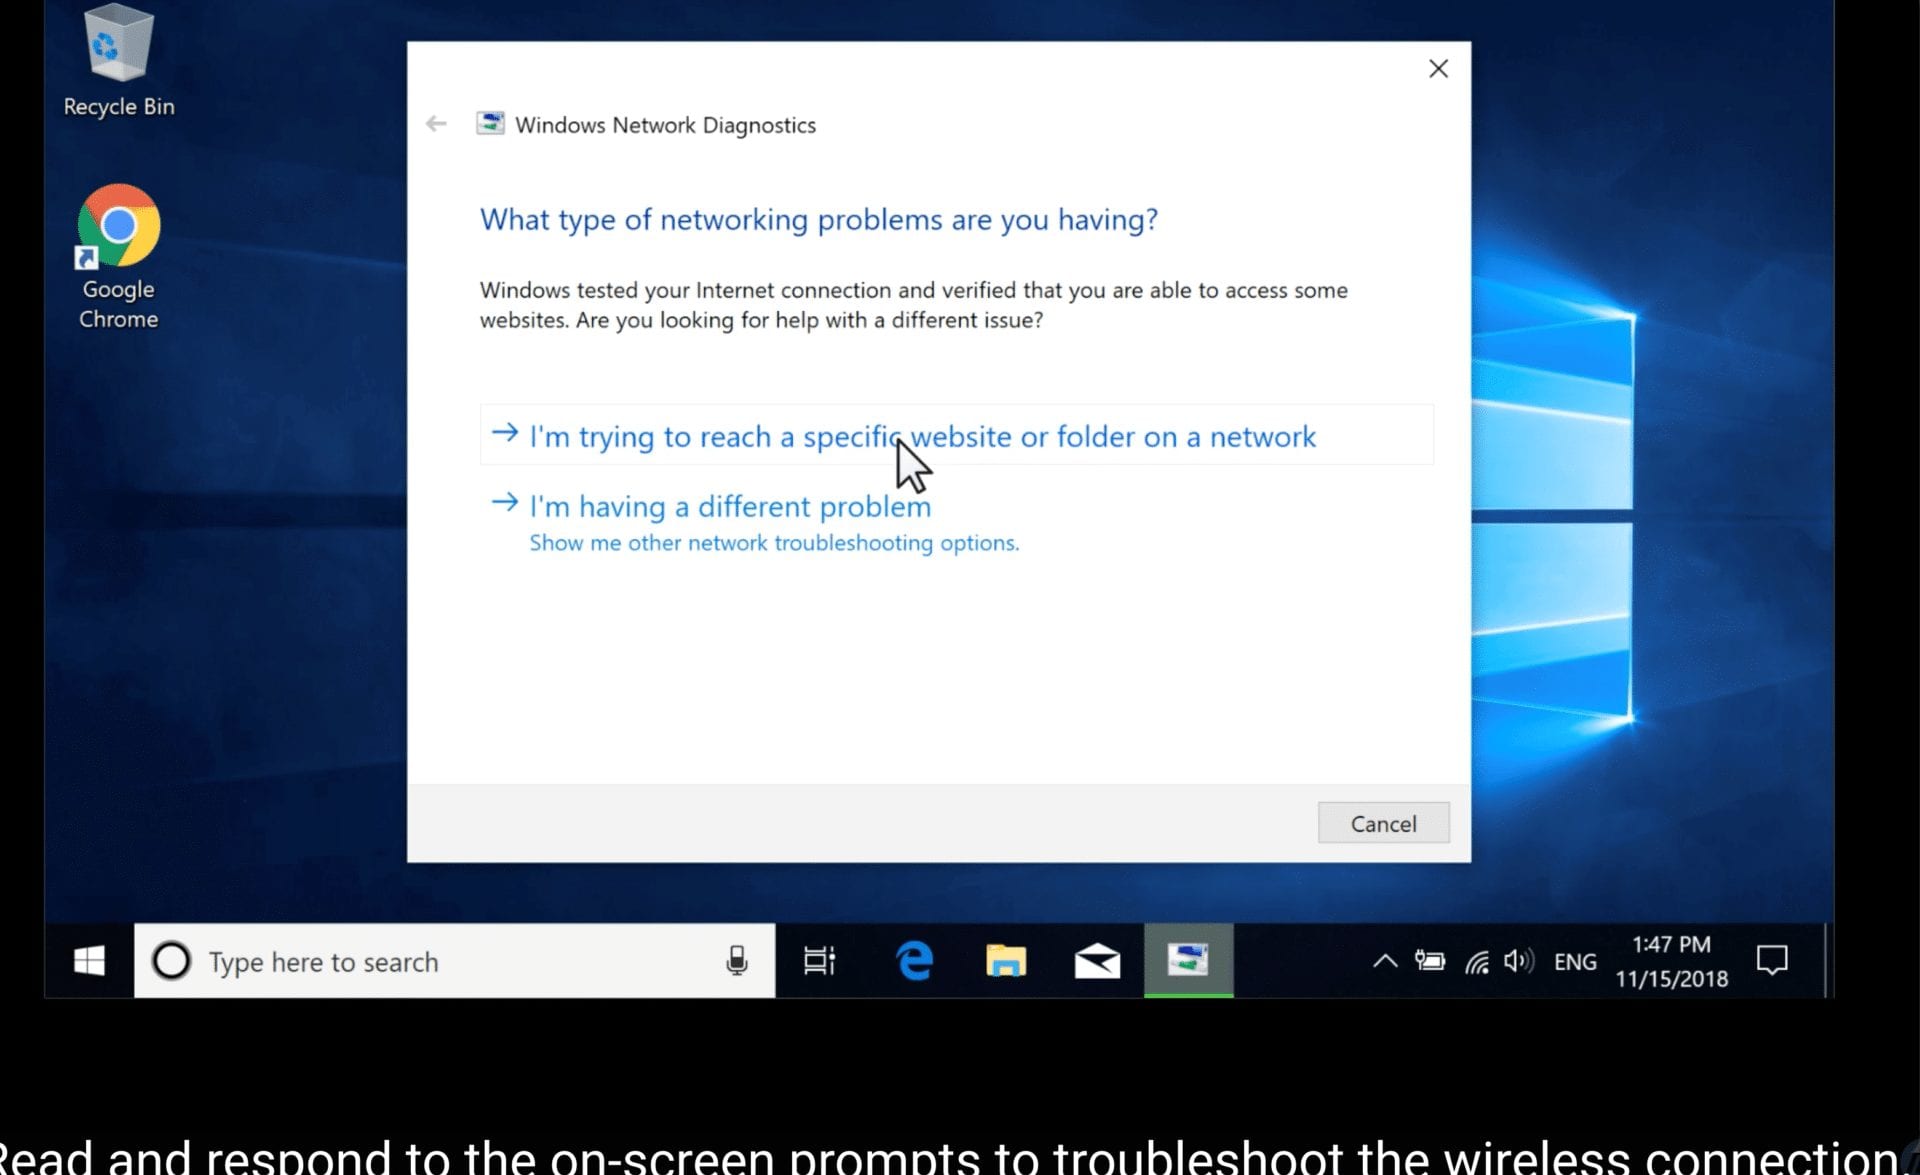1920x1175 pixels.
Task: Open the Action Center notification panel
Action: pyautogui.click(x=1772, y=960)
